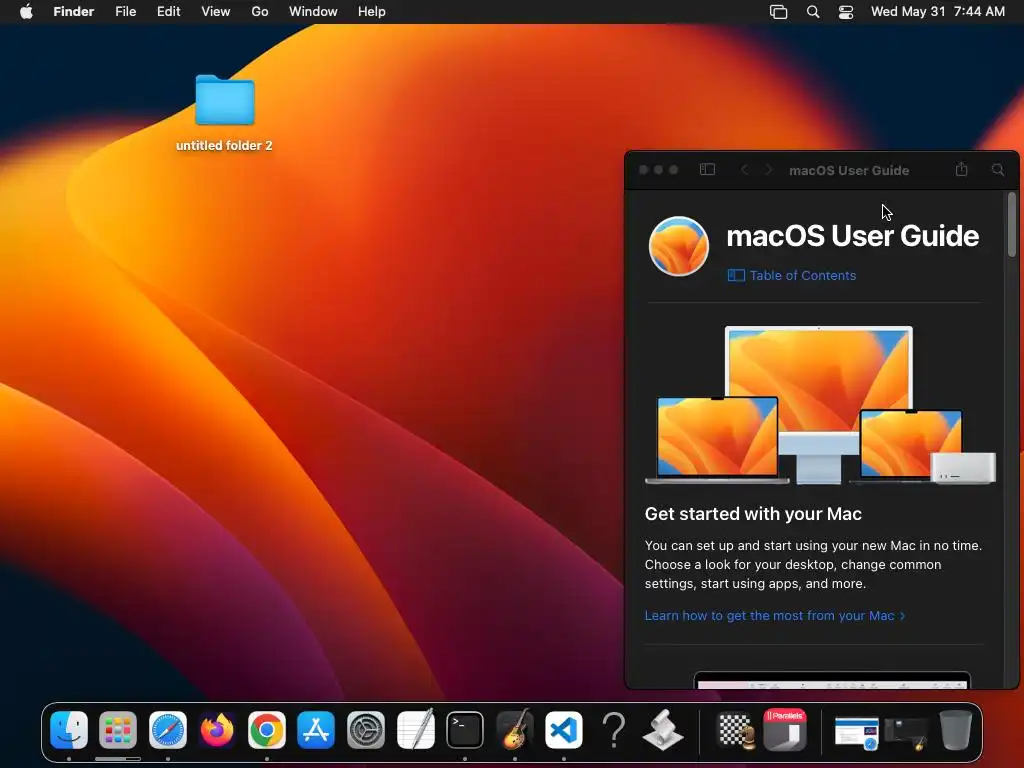
Task: Open the minimized browser window in Dock
Action: point(856,732)
